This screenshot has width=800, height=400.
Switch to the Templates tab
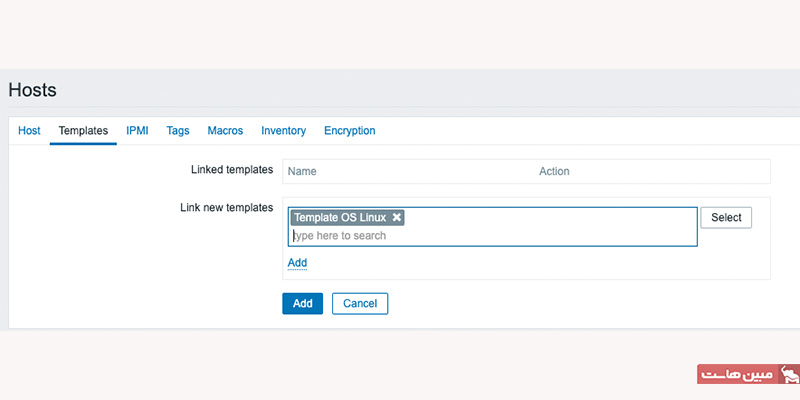pos(83,131)
